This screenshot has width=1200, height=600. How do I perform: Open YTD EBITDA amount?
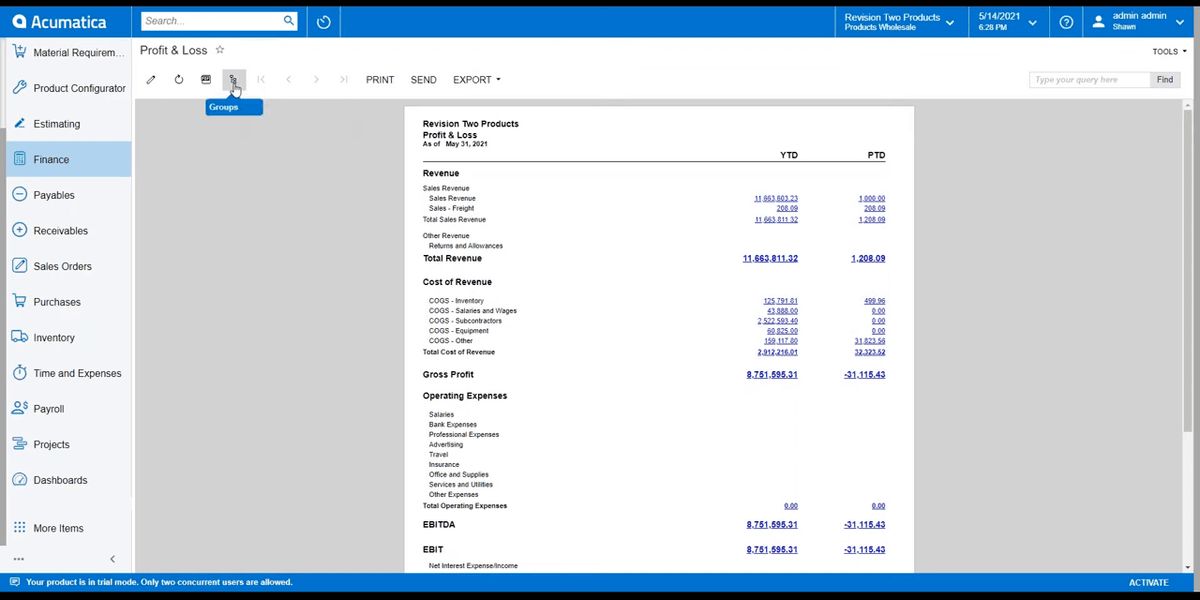tap(772, 524)
